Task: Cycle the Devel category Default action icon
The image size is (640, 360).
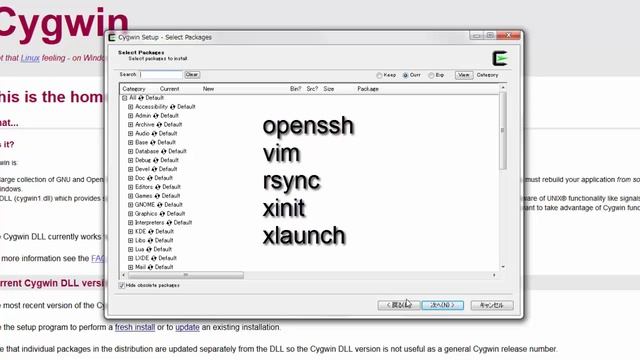Action: pos(154,169)
